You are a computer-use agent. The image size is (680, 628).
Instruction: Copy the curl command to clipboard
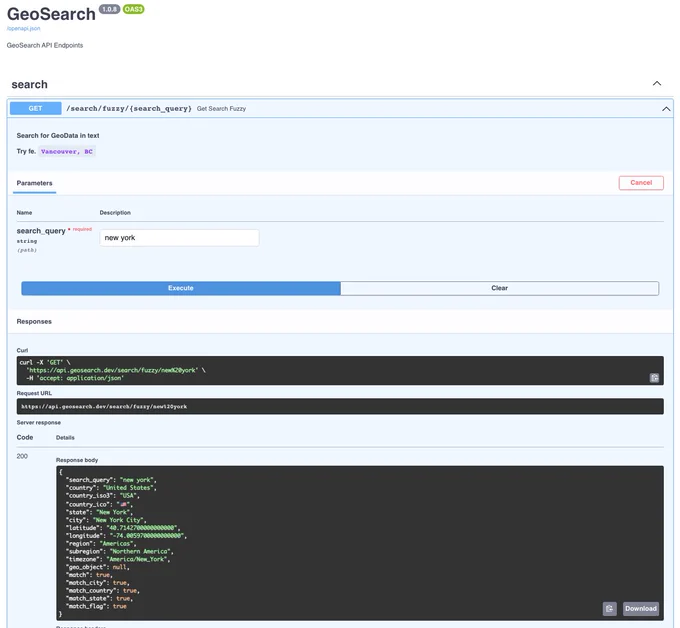(654, 378)
